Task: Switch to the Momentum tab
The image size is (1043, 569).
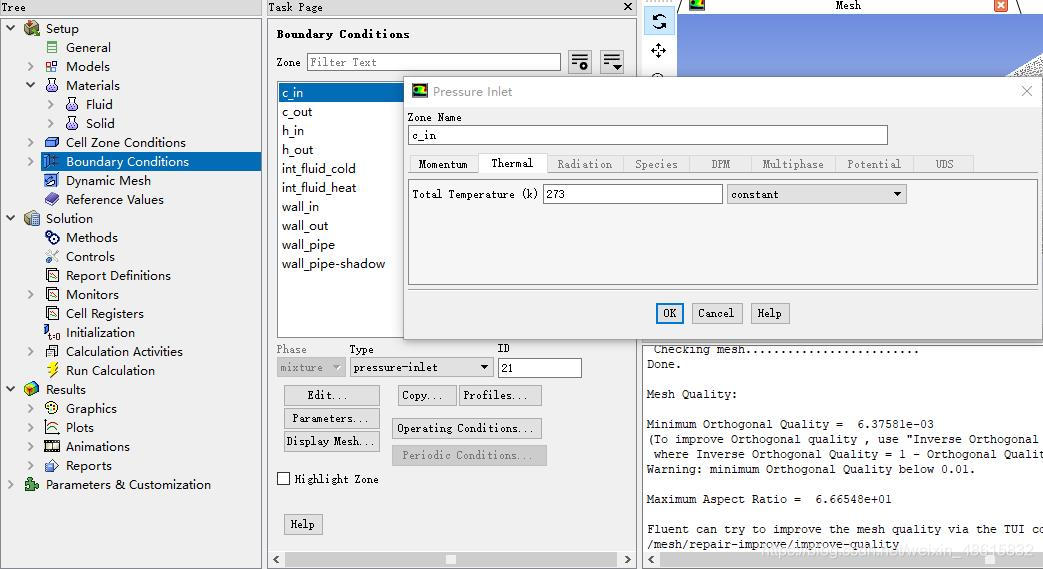Action: (x=443, y=164)
